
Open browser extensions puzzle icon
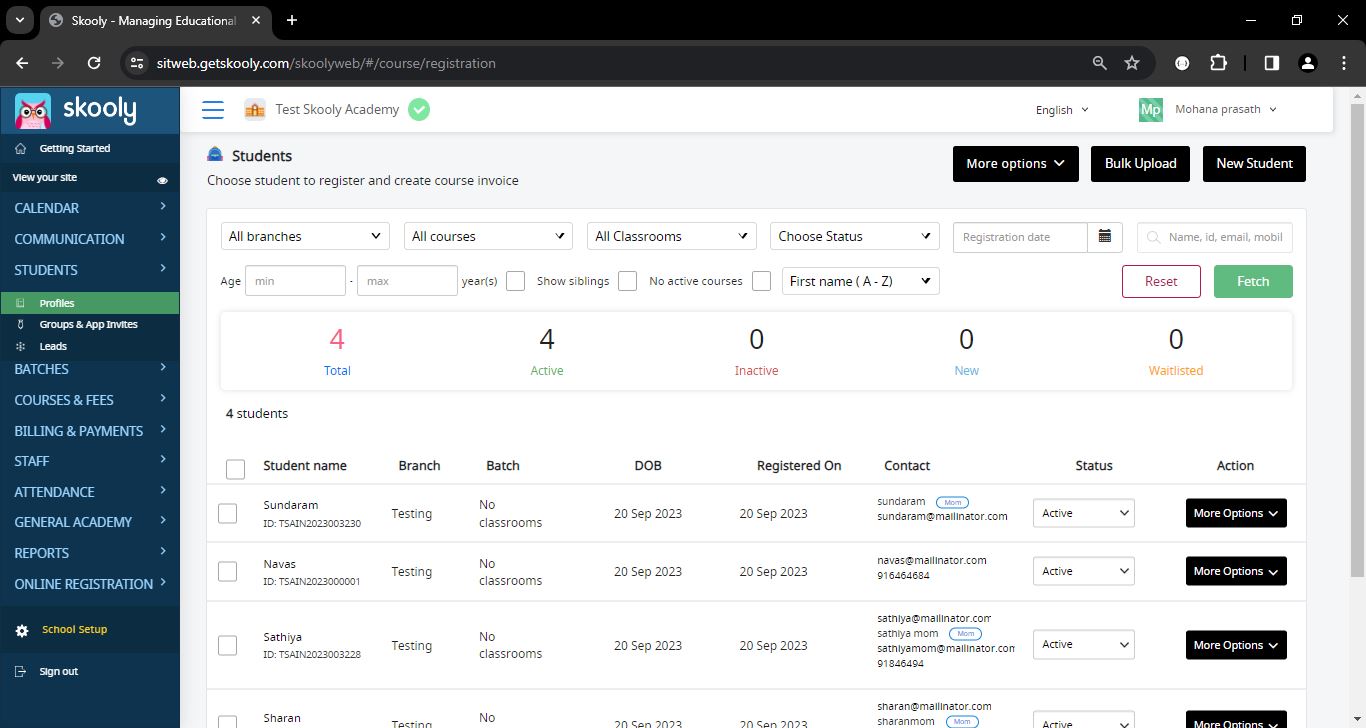pos(1218,63)
